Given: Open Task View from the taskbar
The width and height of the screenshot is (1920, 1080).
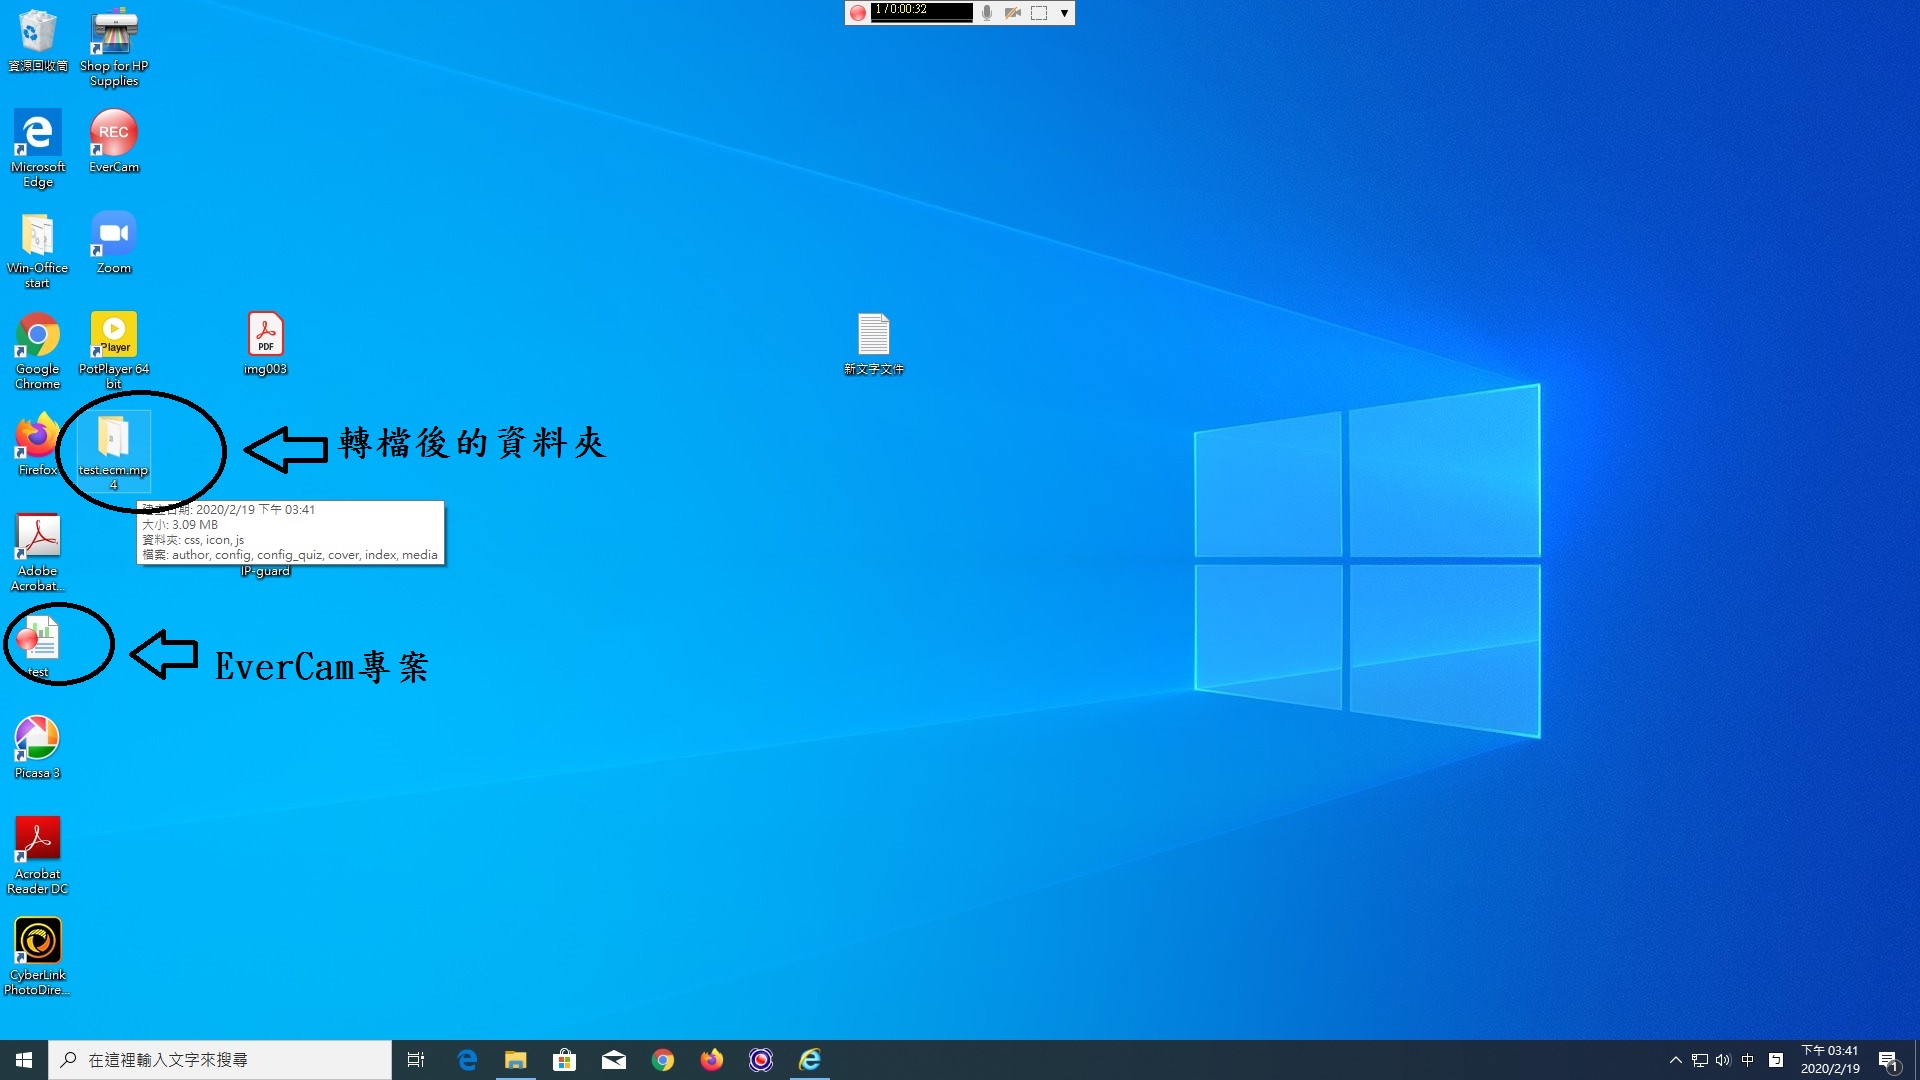Looking at the screenshot, I should [416, 1060].
